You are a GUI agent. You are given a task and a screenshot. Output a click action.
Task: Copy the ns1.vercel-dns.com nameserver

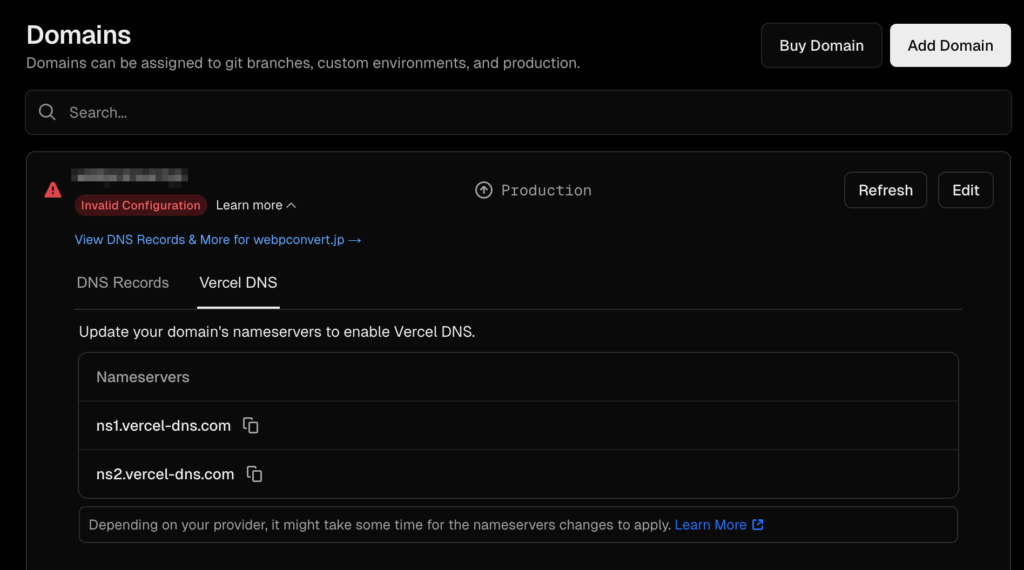tap(251, 426)
